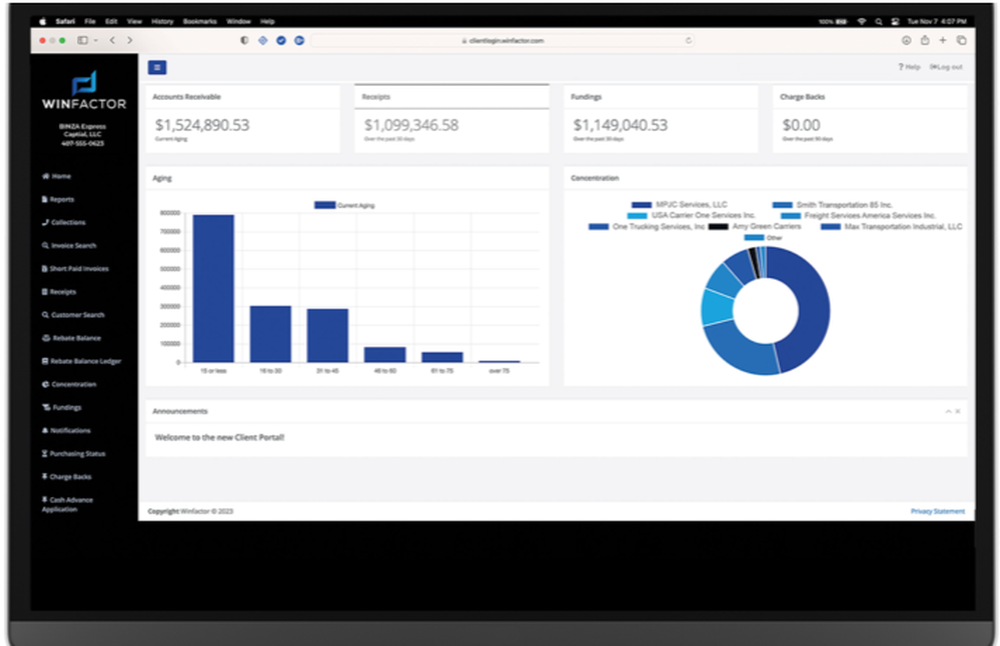Collapse the Announcements panel
Screen dimensions: 1000x646
(948, 410)
